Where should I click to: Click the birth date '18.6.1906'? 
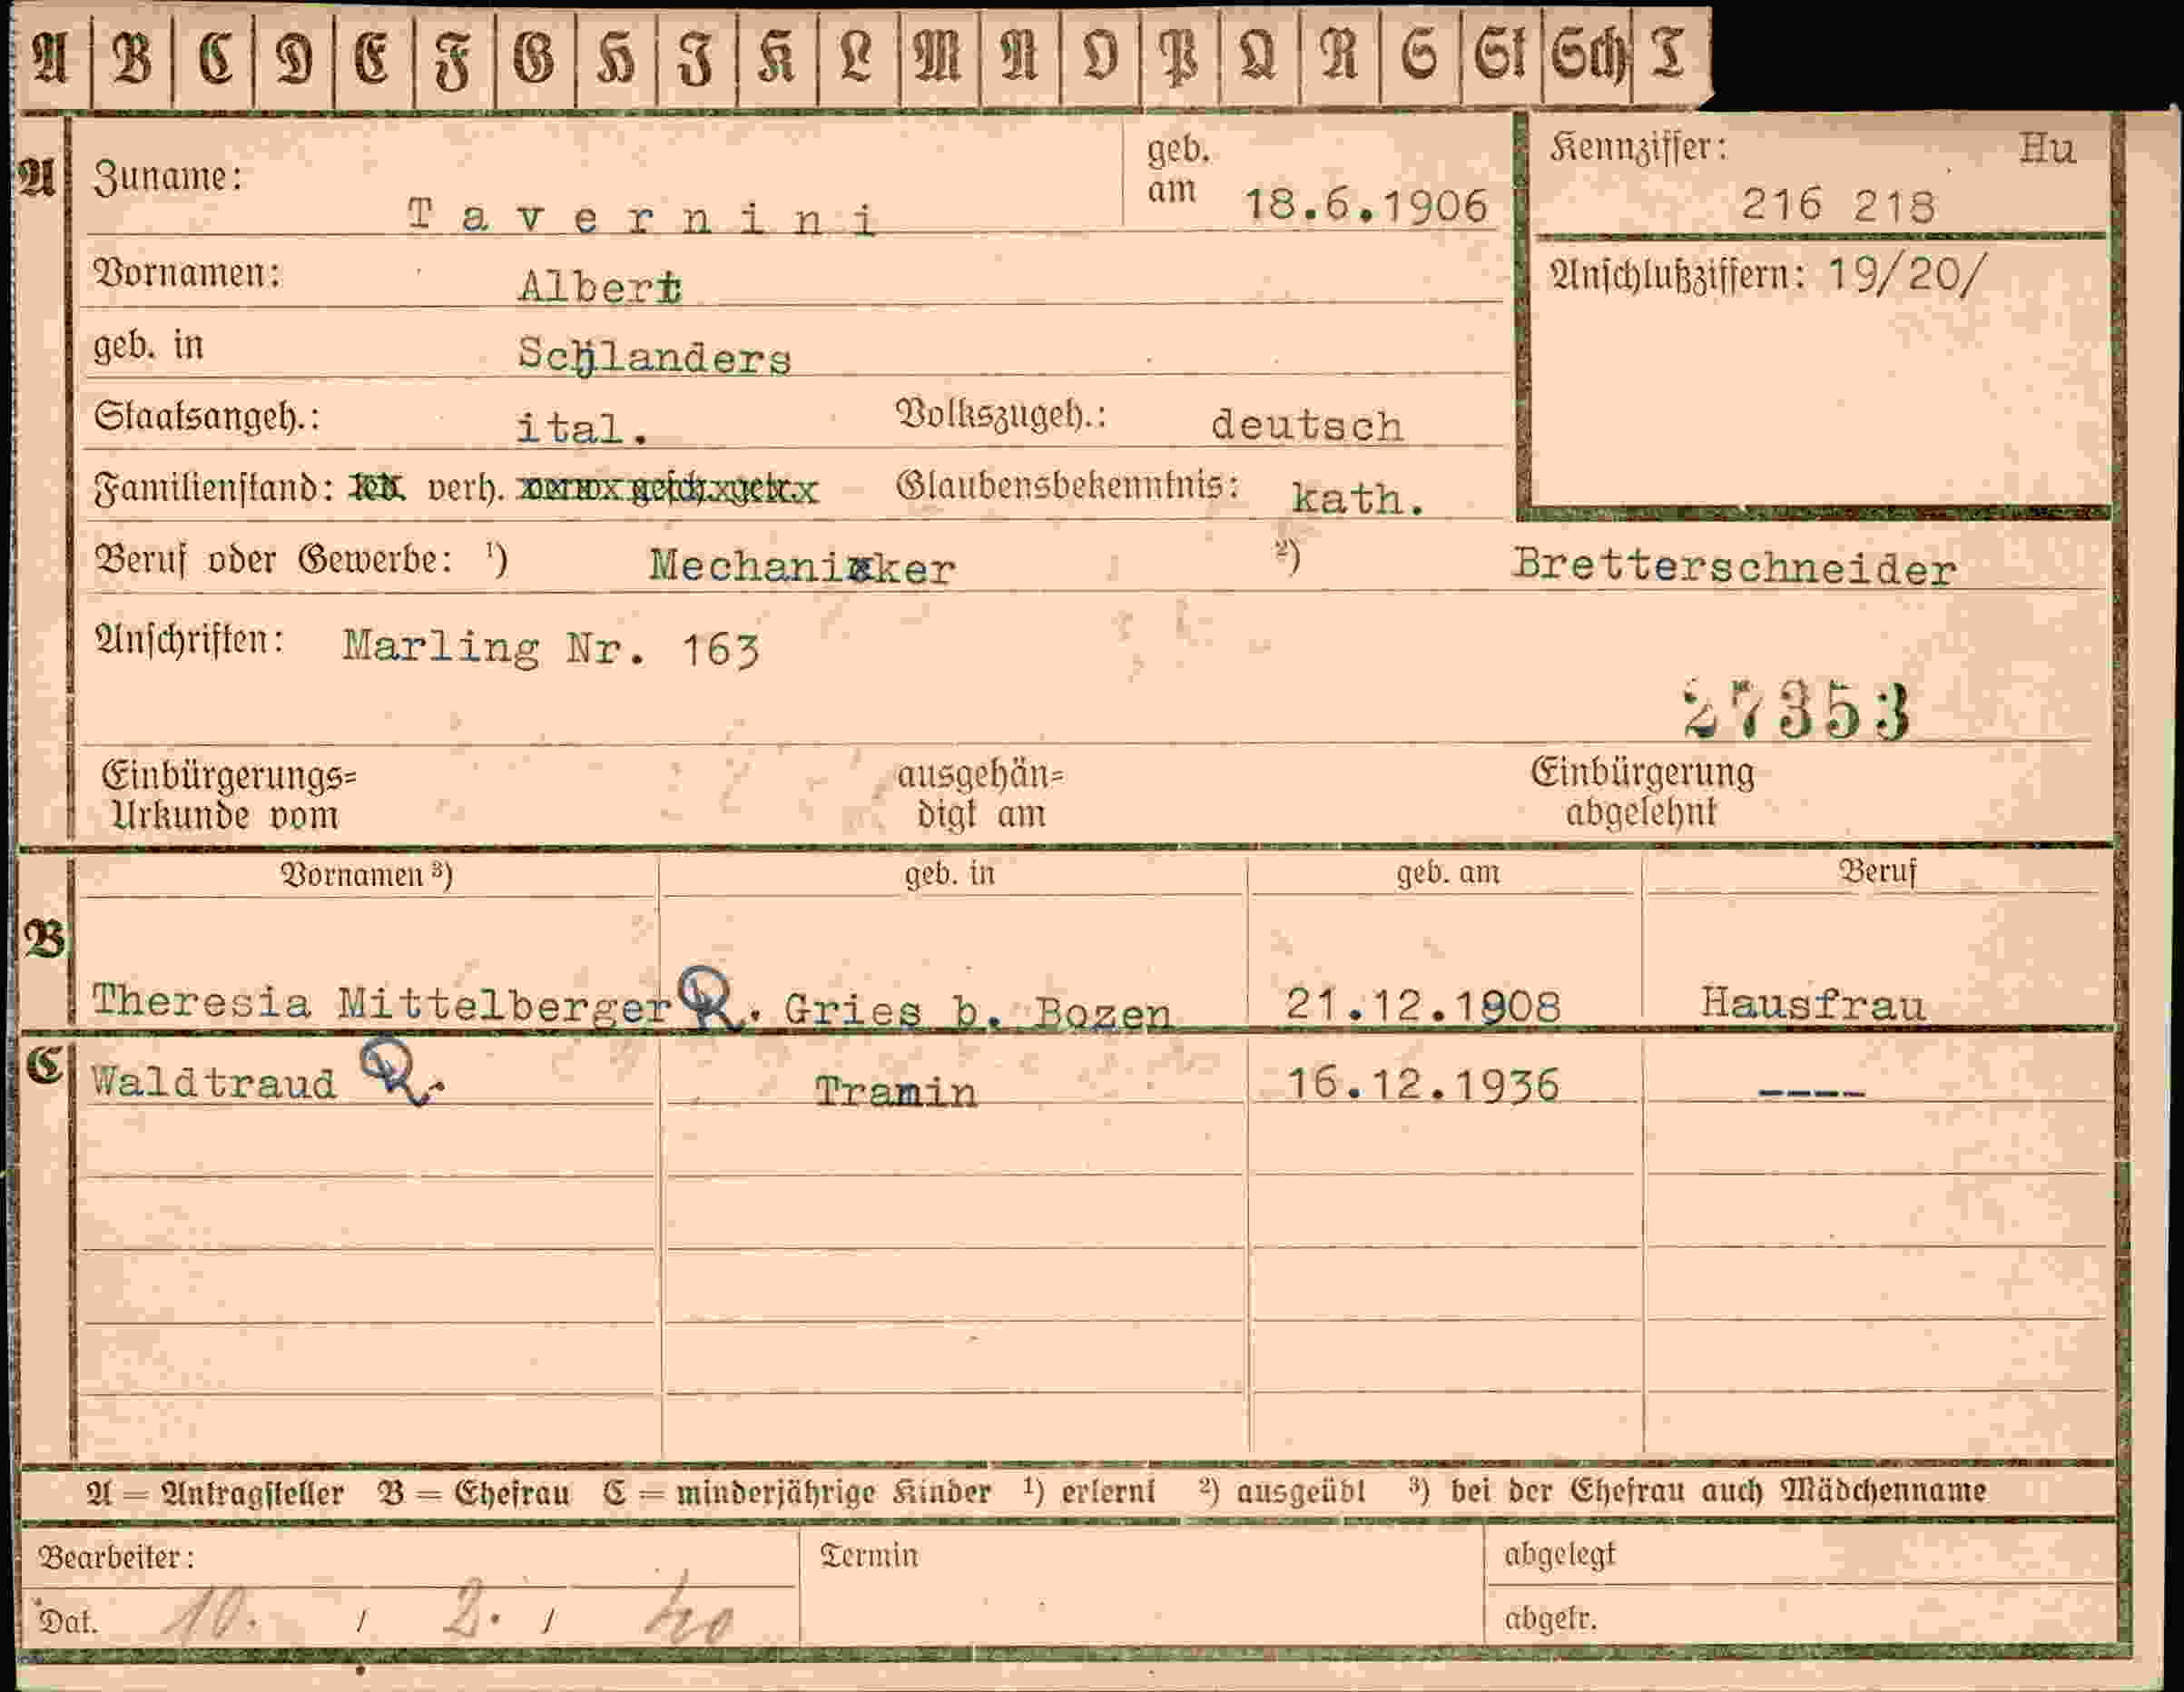coord(1366,206)
